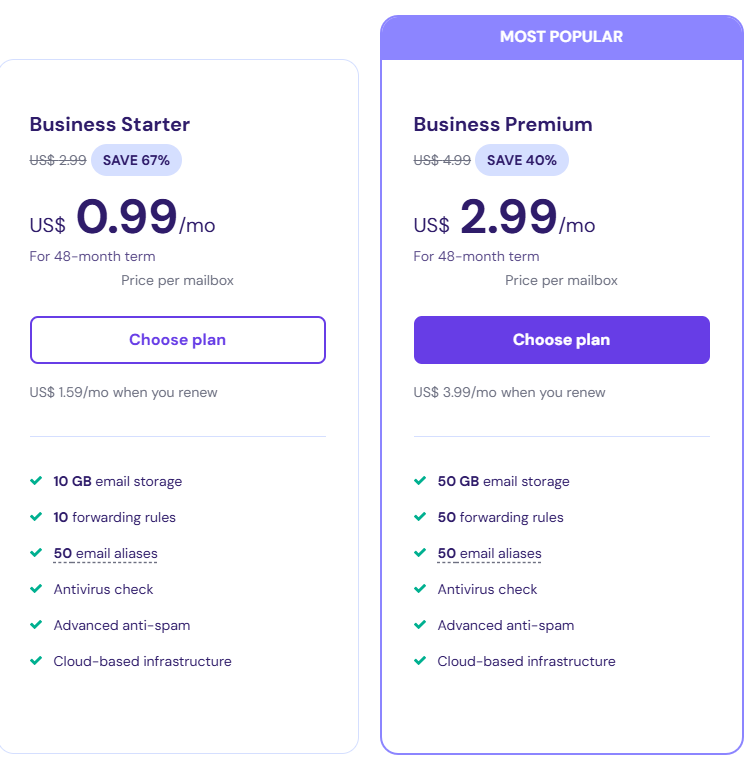Click checkmark beside 10 GB email storage

(36, 481)
